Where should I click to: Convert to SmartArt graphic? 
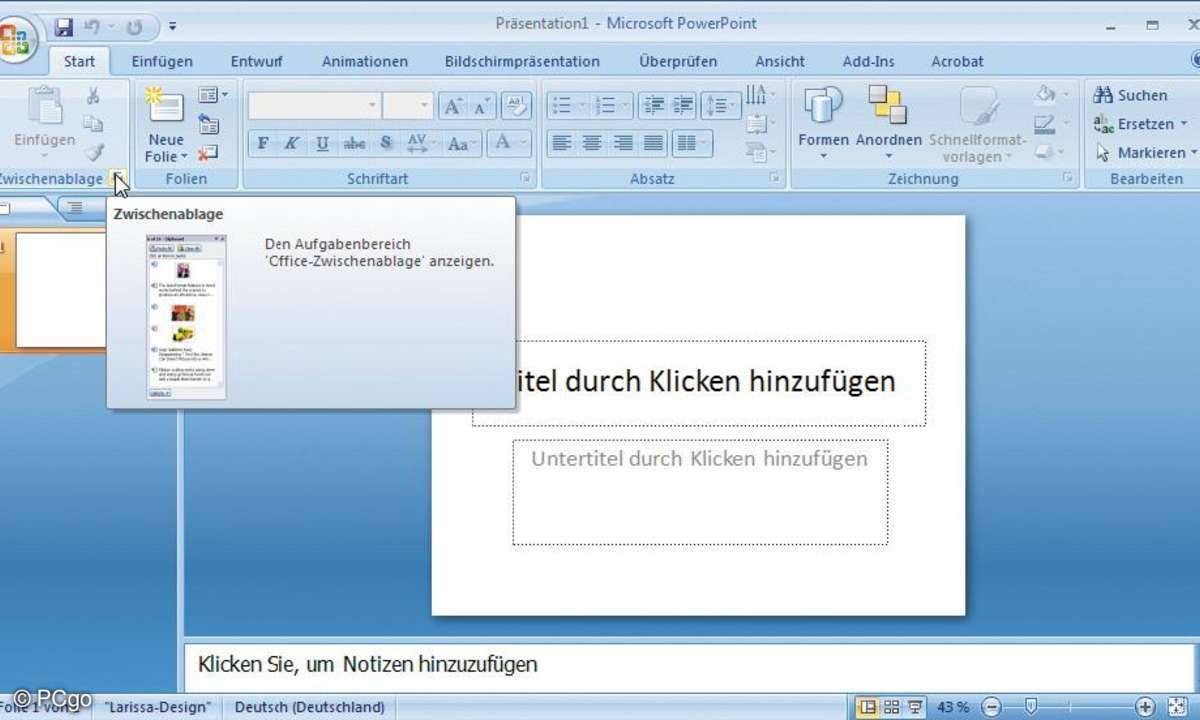coord(760,153)
